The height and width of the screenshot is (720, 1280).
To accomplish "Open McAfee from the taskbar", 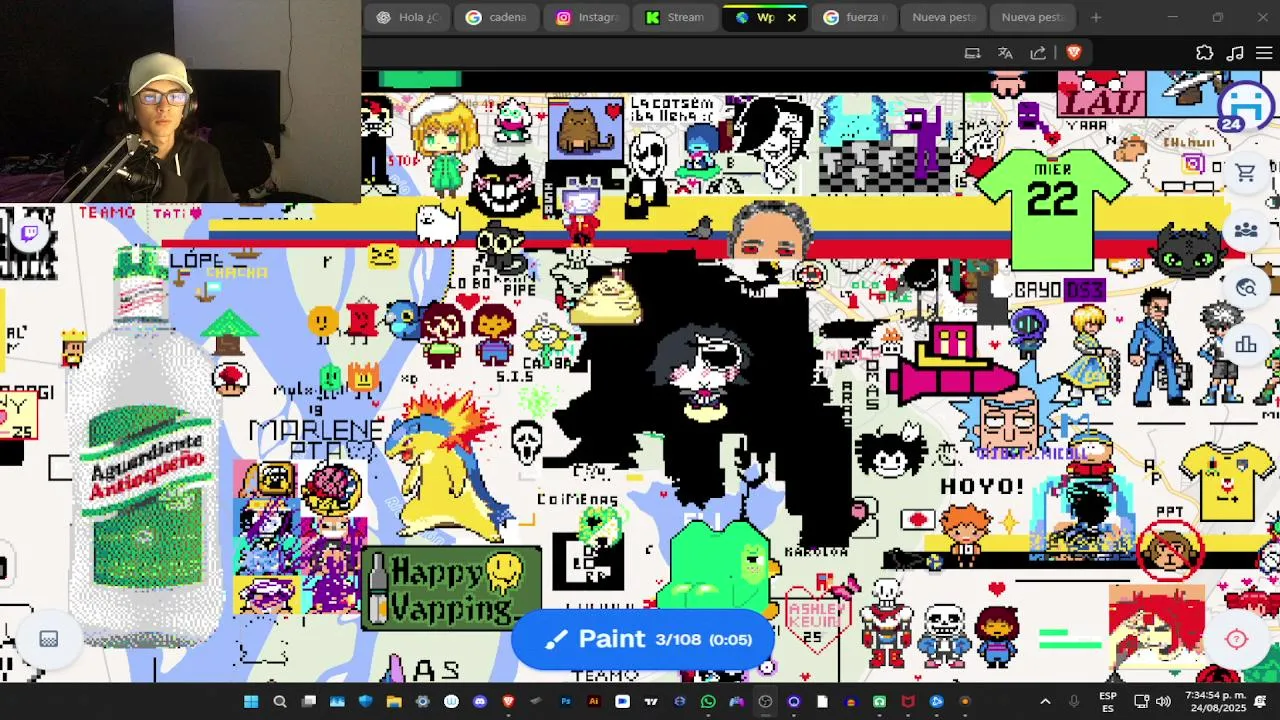I will [x=908, y=701].
